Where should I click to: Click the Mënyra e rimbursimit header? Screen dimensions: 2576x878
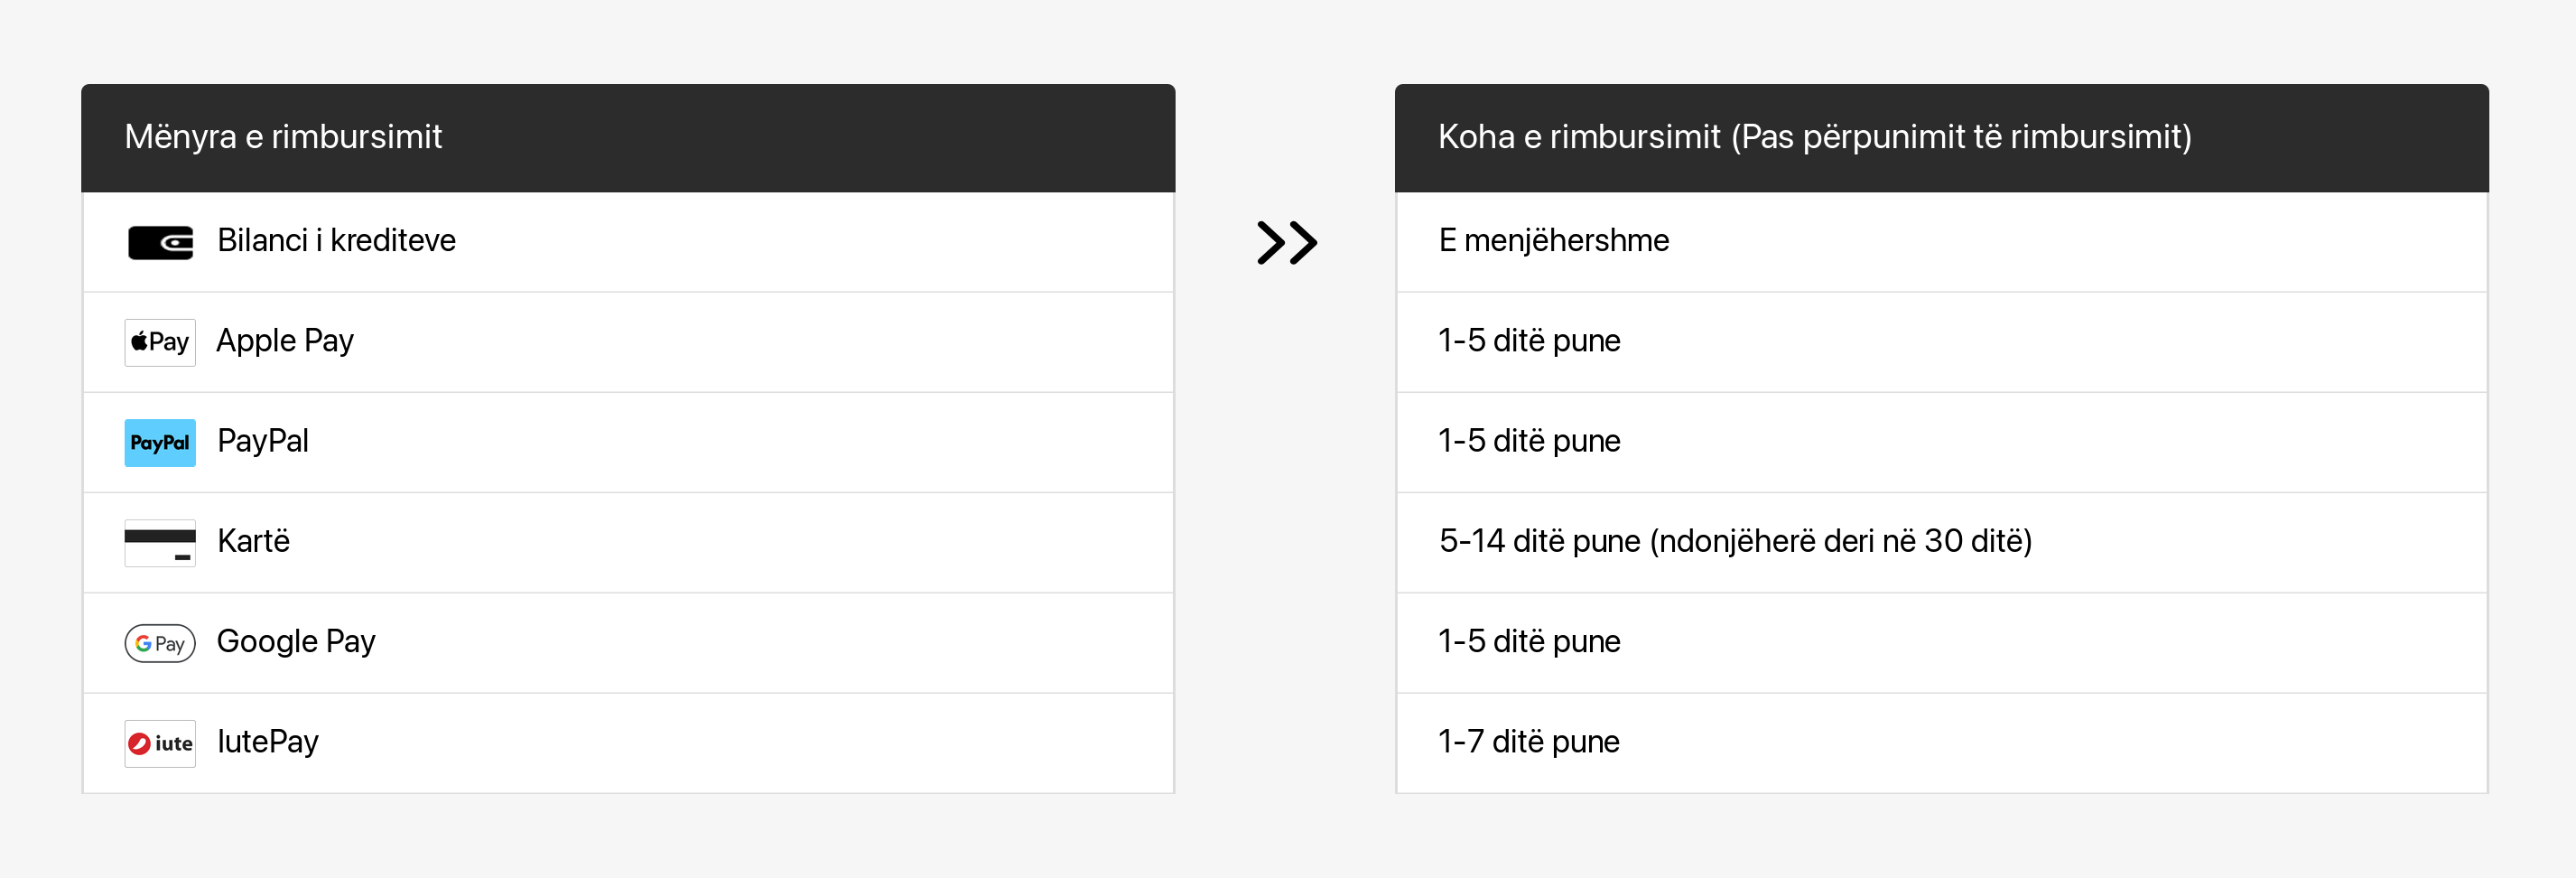(x=283, y=137)
